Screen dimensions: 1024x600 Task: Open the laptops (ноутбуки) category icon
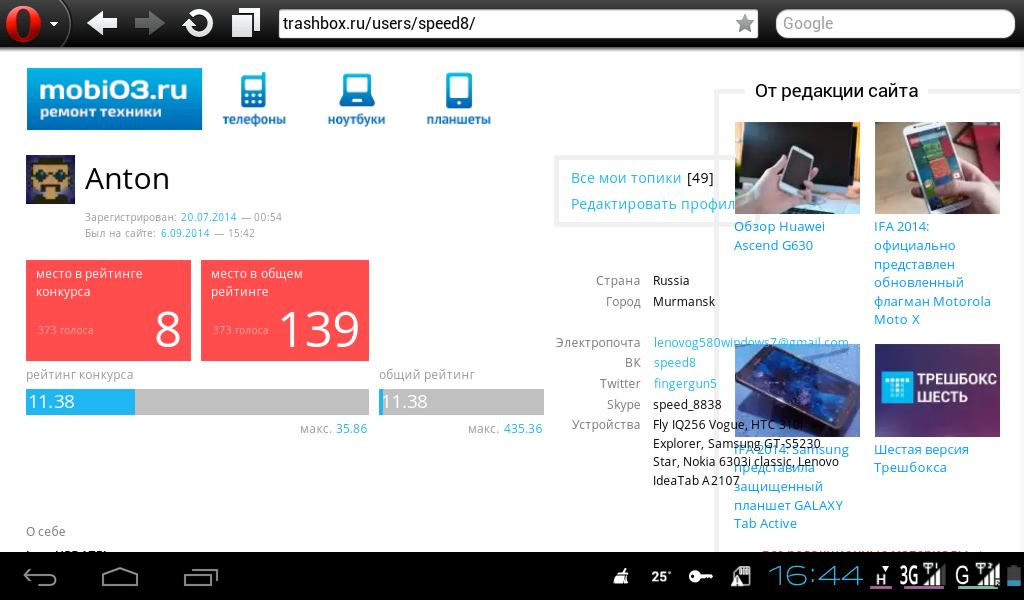click(x=356, y=99)
